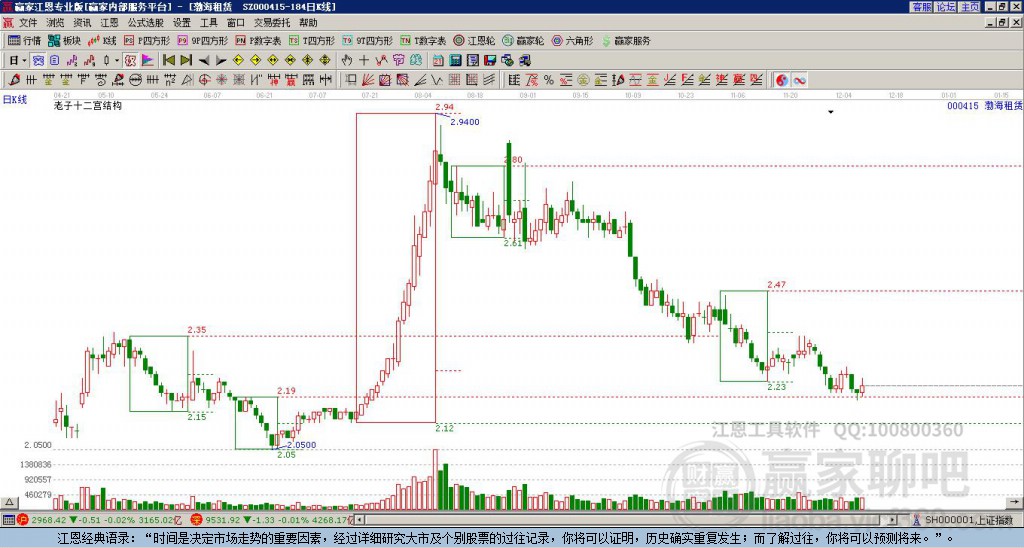Click the 2.9400 price label at peak
The image size is (1024, 548).
[x=465, y=121]
